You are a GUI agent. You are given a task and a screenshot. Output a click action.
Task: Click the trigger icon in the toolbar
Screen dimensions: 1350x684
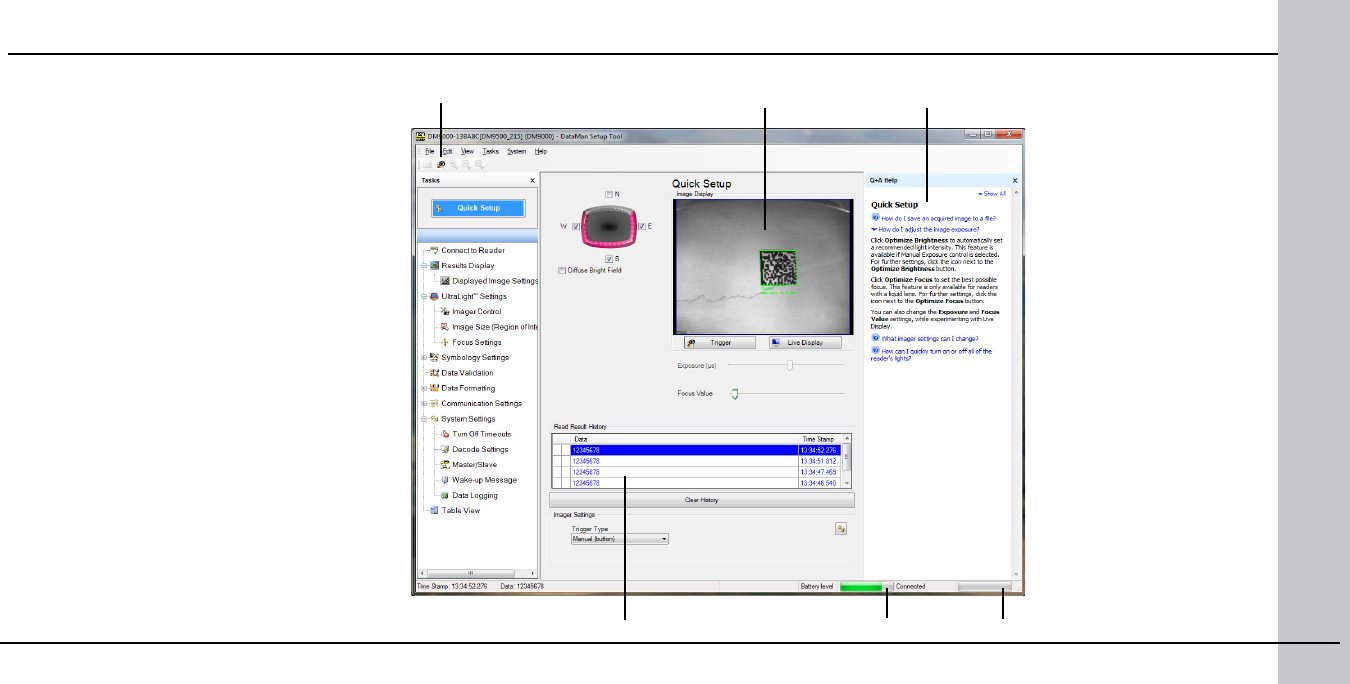[x=441, y=164]
